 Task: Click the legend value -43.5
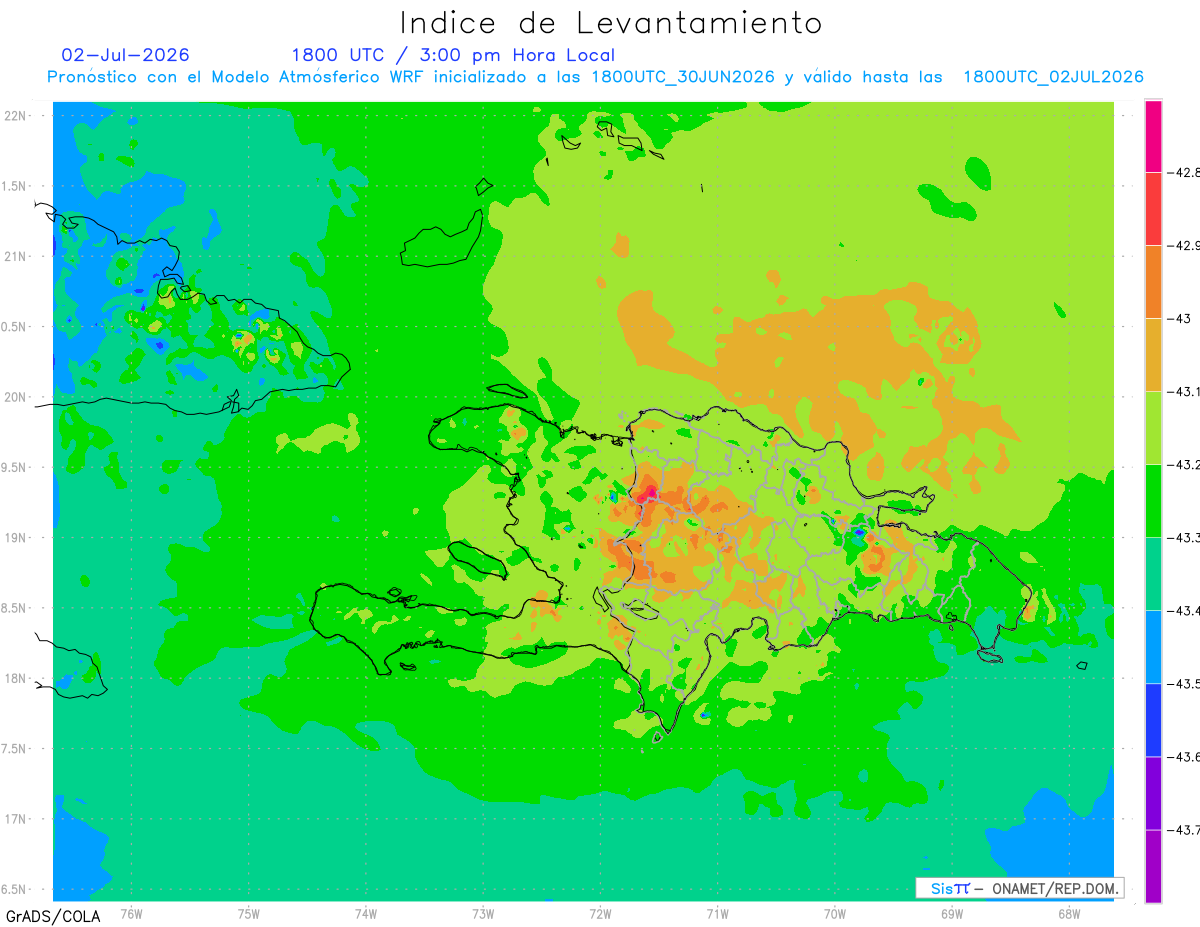point(1185,683)
